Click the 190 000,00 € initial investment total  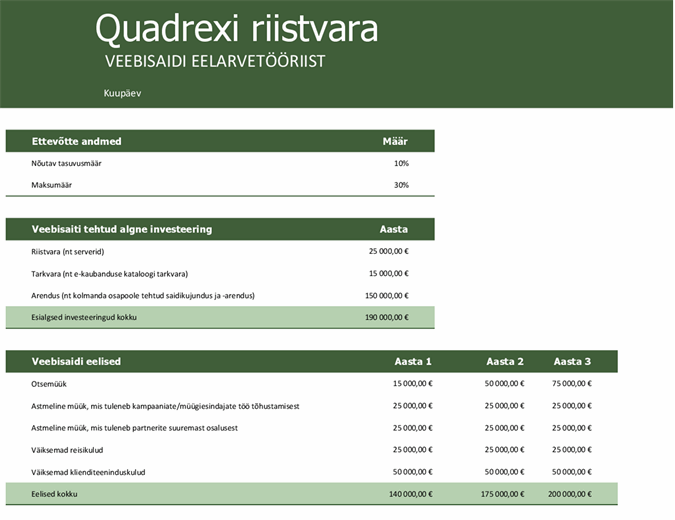386,317
